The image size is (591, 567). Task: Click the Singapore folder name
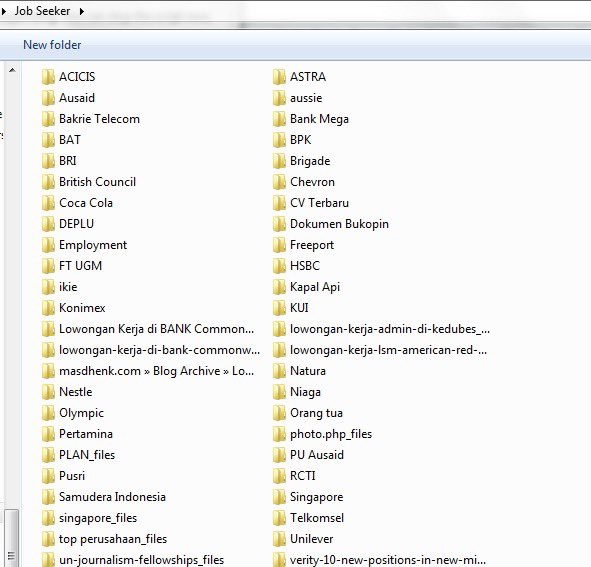(317, 497)
